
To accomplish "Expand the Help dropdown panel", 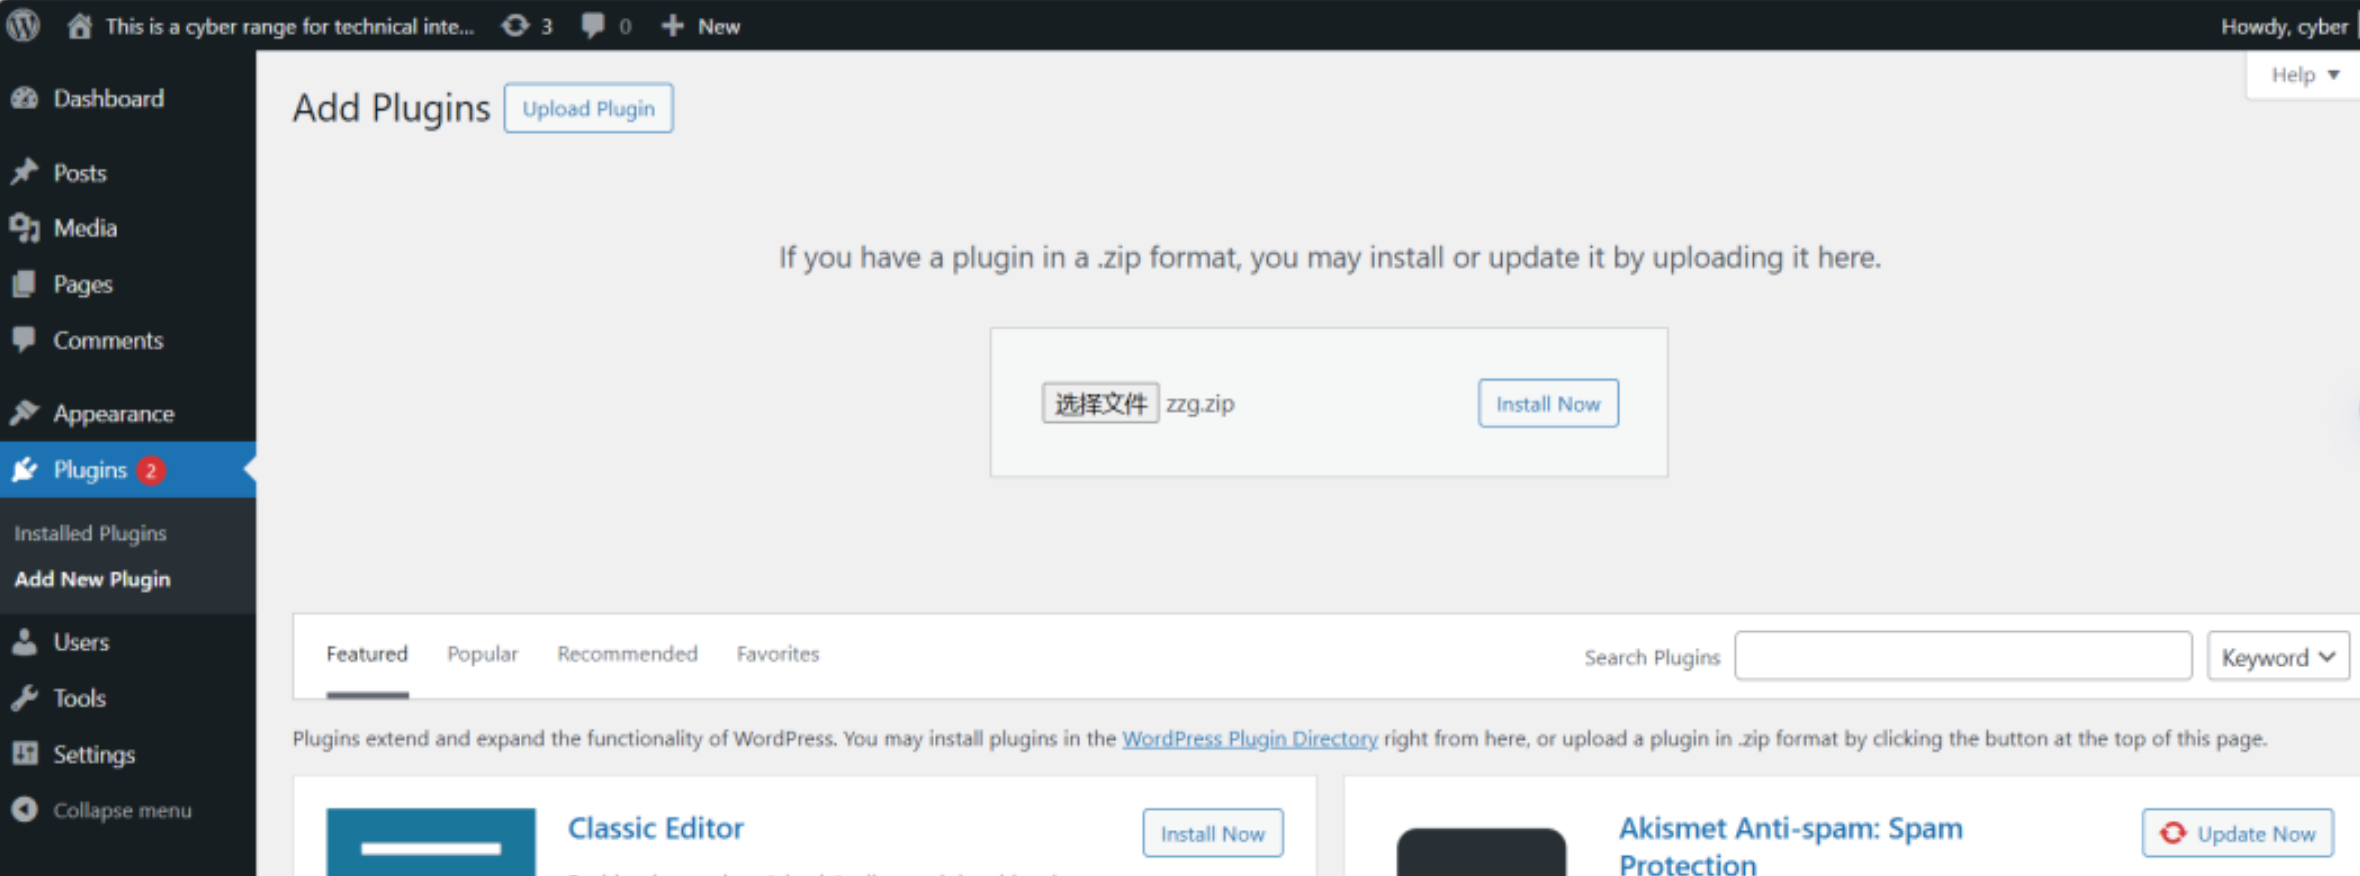I will (x=2304, y=75).
